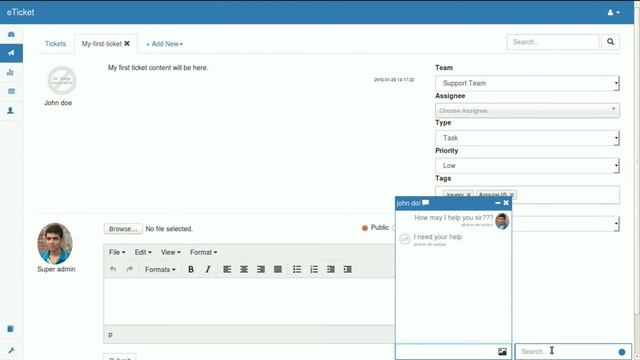This screenshot has height=360, width=640.
Task: Open the Choose Assignee dropdown
Action: click(527, 111)
